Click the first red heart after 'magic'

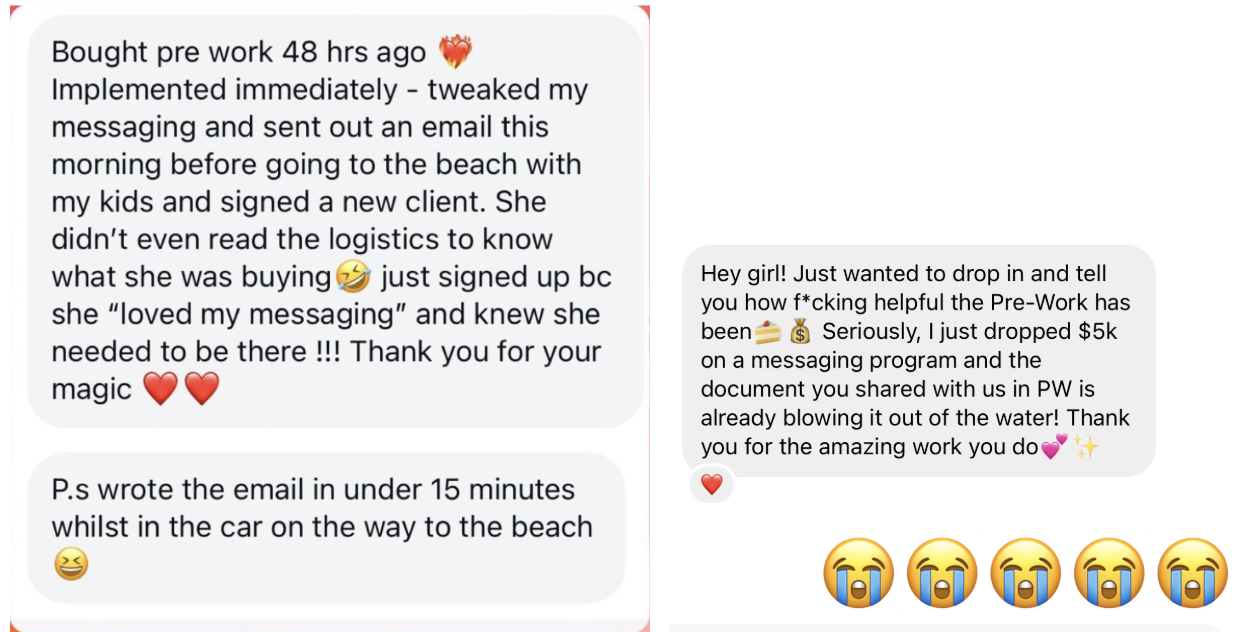click(160, 388)
